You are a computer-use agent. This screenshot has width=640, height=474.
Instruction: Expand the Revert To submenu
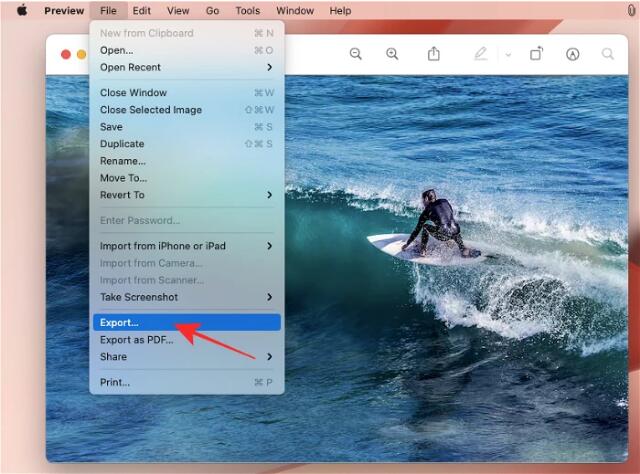(x=185, y=195)
